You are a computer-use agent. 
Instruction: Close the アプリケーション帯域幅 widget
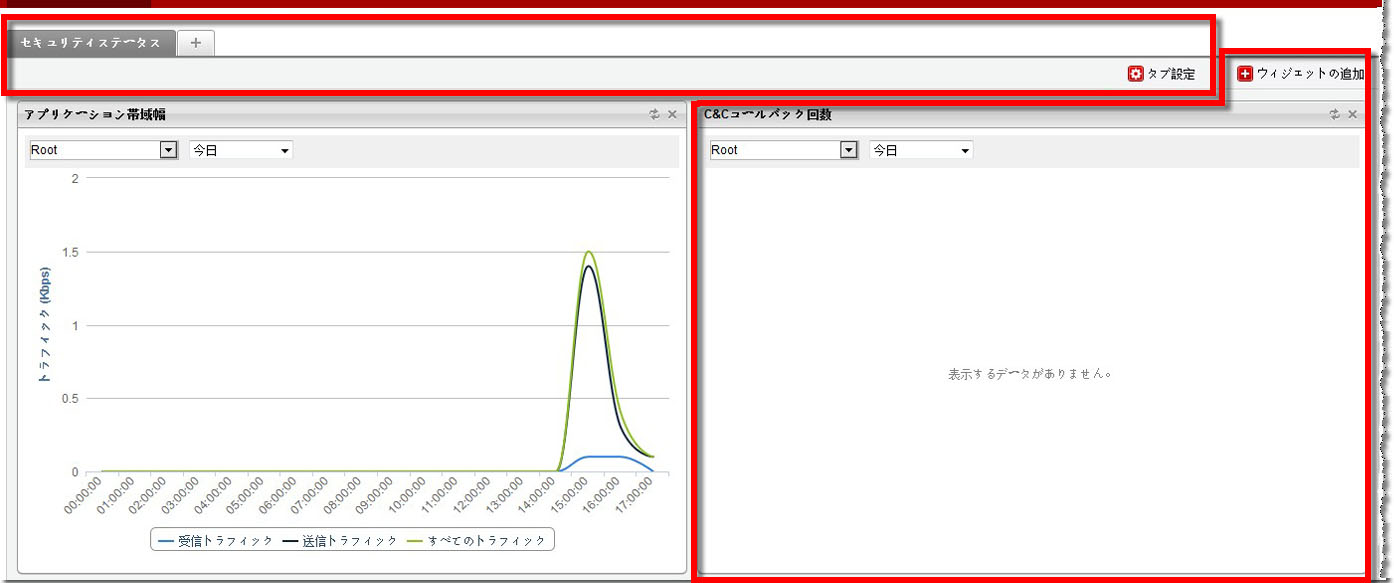tap(672, 115)
